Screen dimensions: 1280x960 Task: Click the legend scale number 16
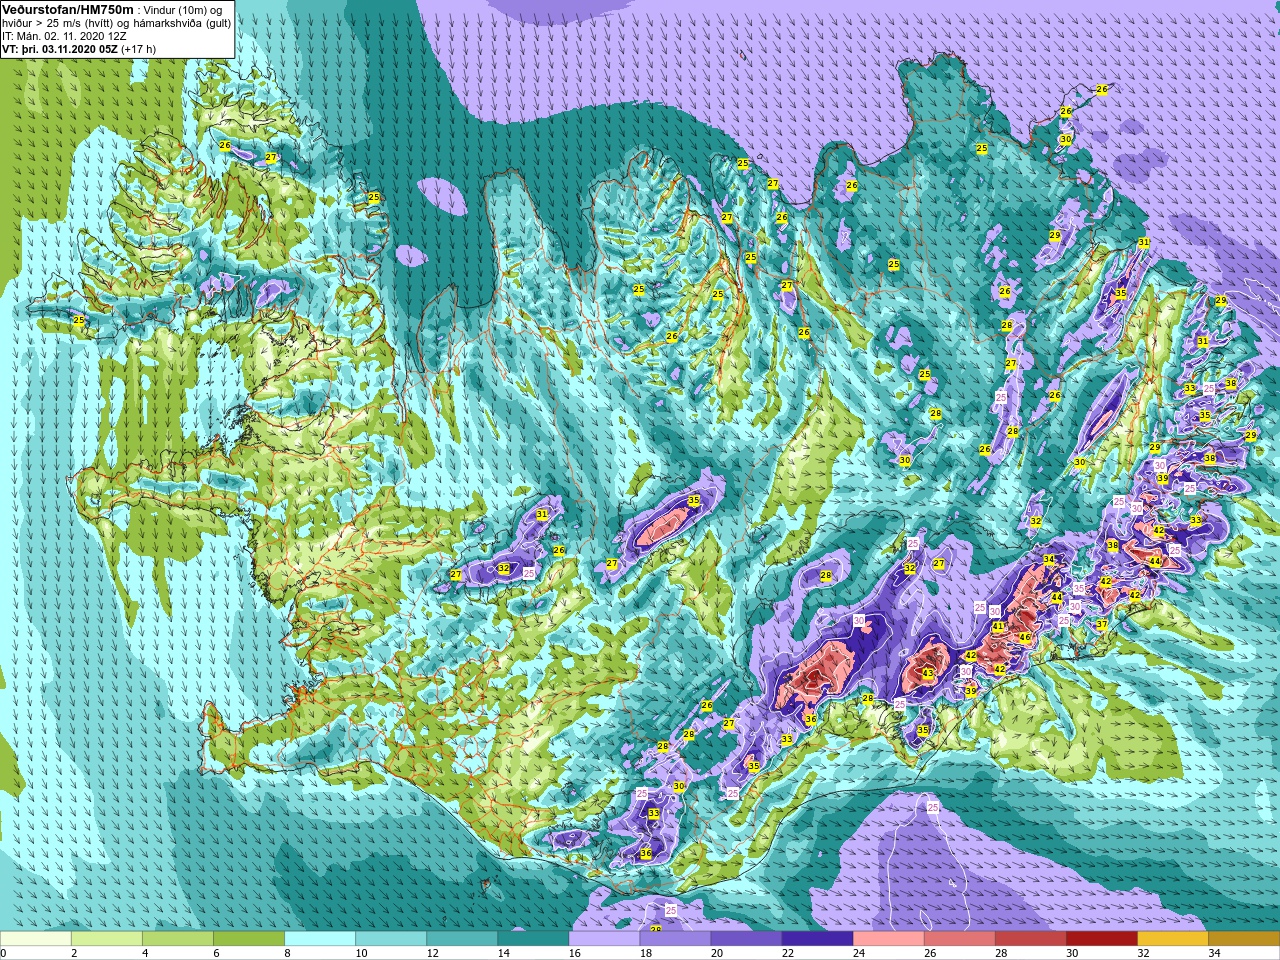575,953
